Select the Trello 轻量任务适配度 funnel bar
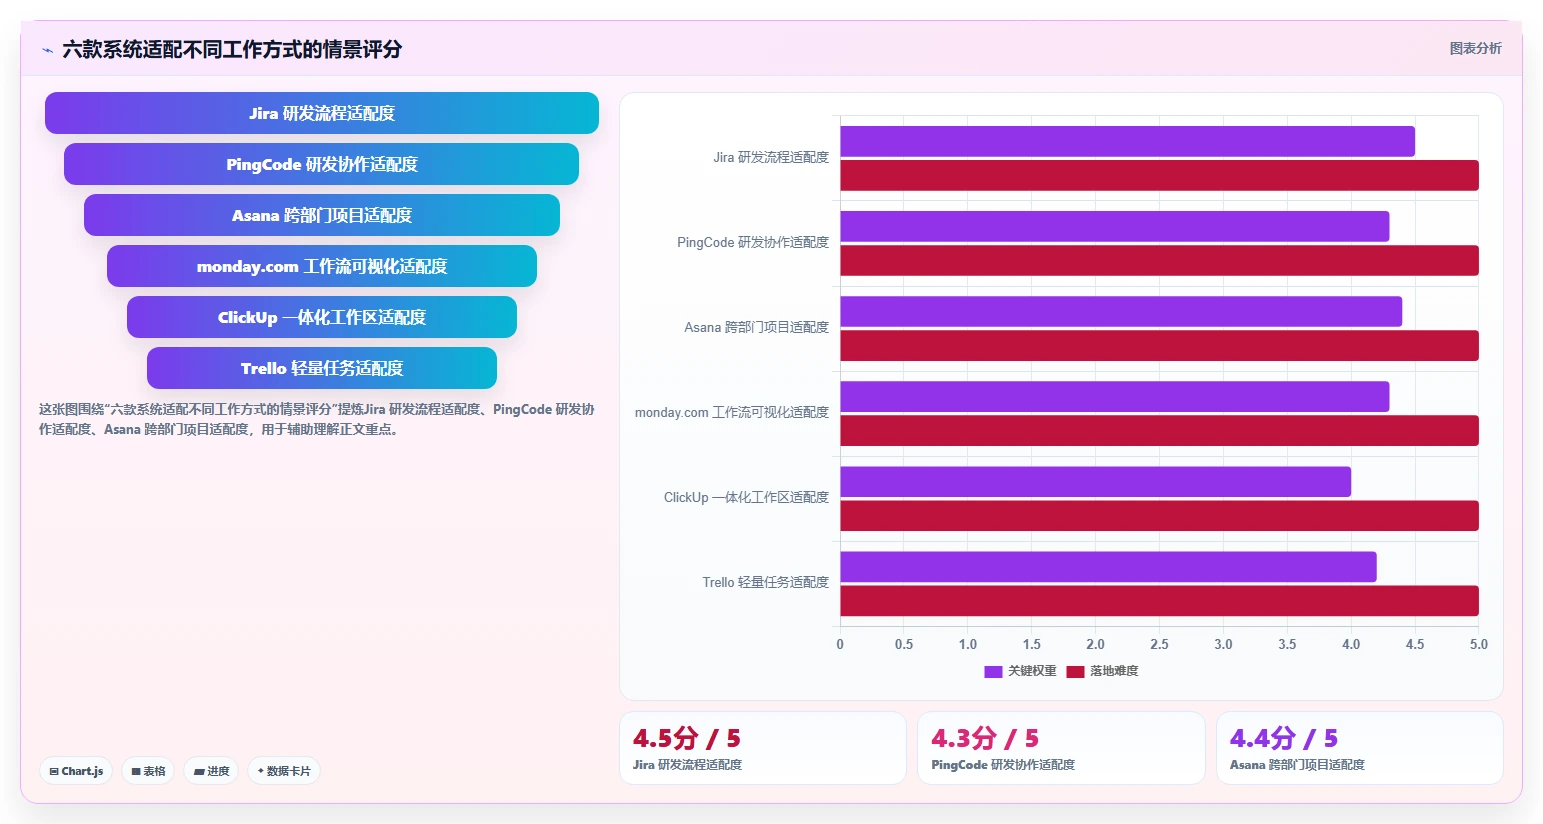This screenshot has width=1543, height=824. tap(322, 368)
